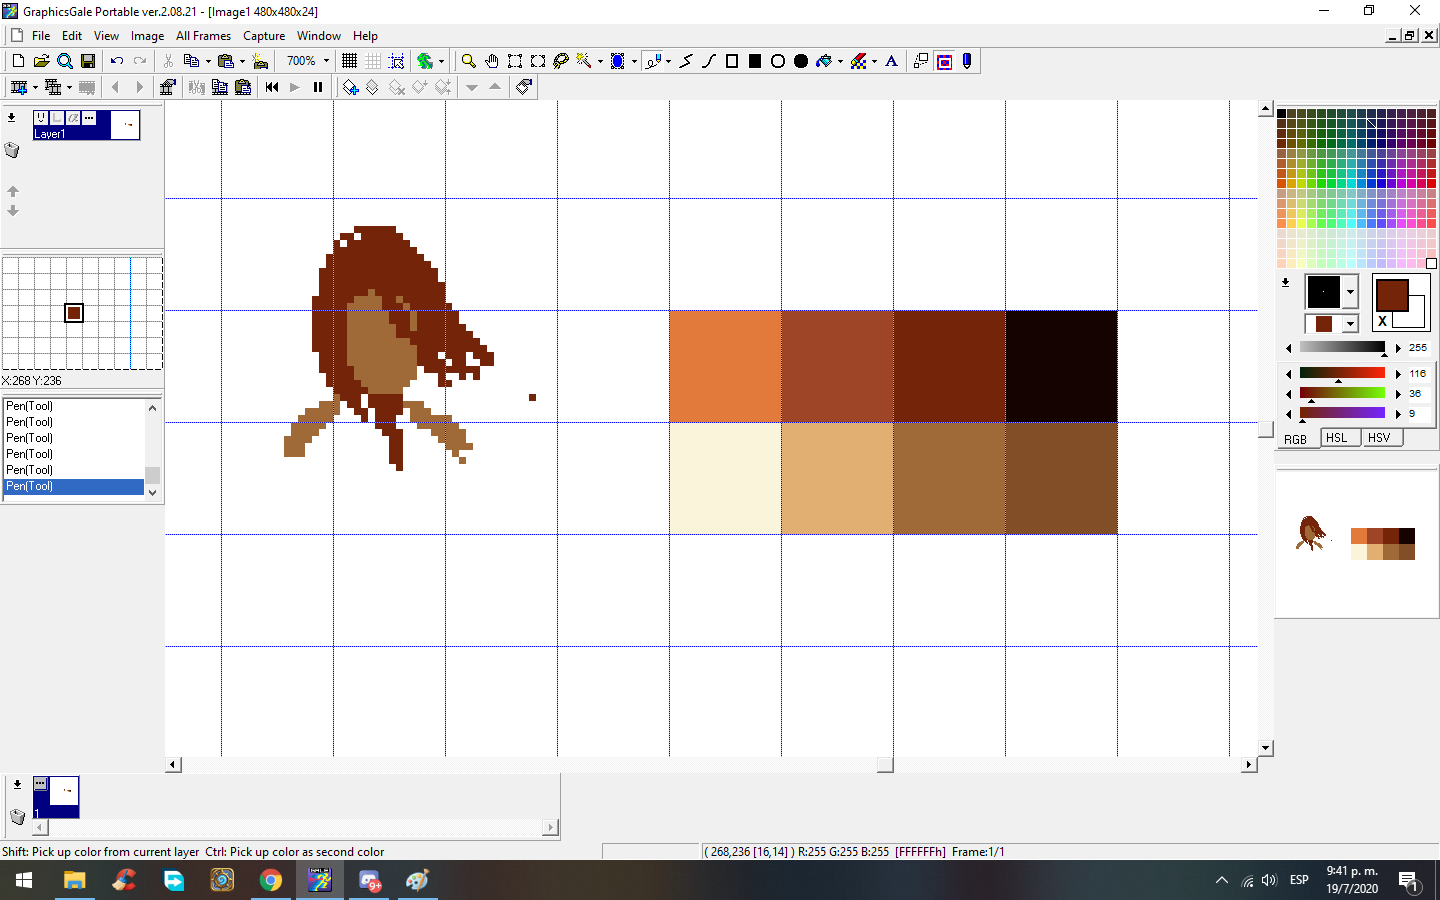Select the Magic Wand tool

[584, 61]
